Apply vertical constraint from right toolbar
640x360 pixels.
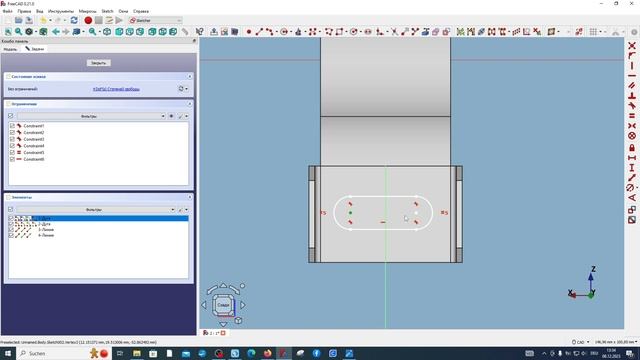pyautogui.click(x=632, y=66)
